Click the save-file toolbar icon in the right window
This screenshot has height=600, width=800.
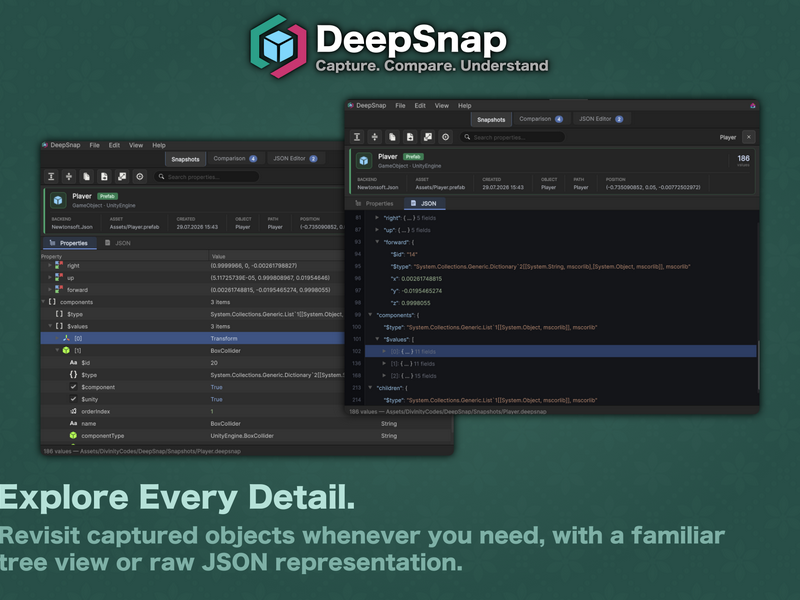(410, 137)
